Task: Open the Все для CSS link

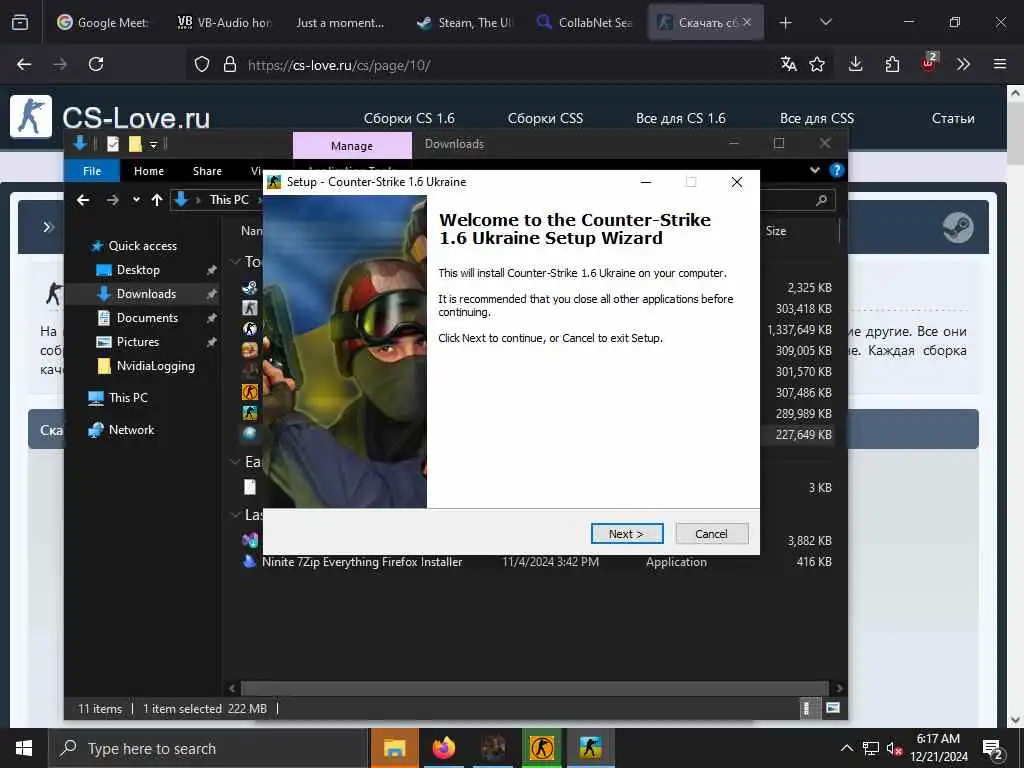Action: click(817, 118)
